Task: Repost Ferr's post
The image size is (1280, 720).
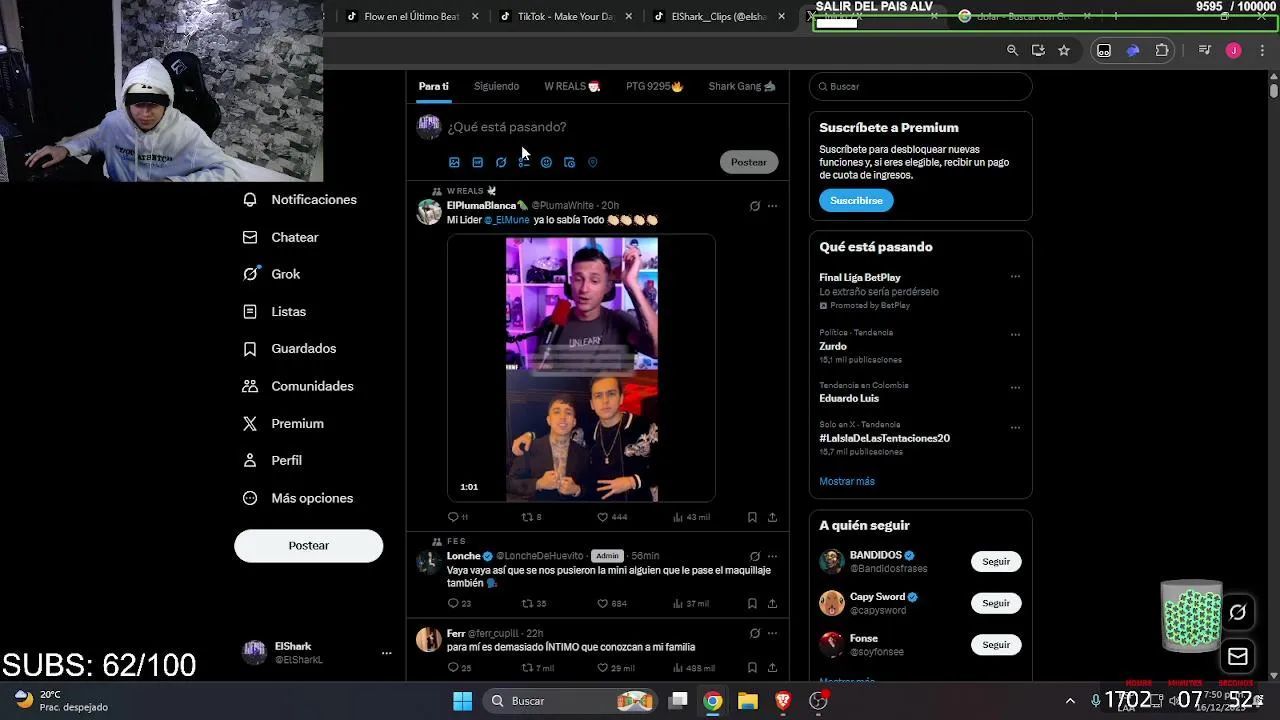Action: click(538, 667)
